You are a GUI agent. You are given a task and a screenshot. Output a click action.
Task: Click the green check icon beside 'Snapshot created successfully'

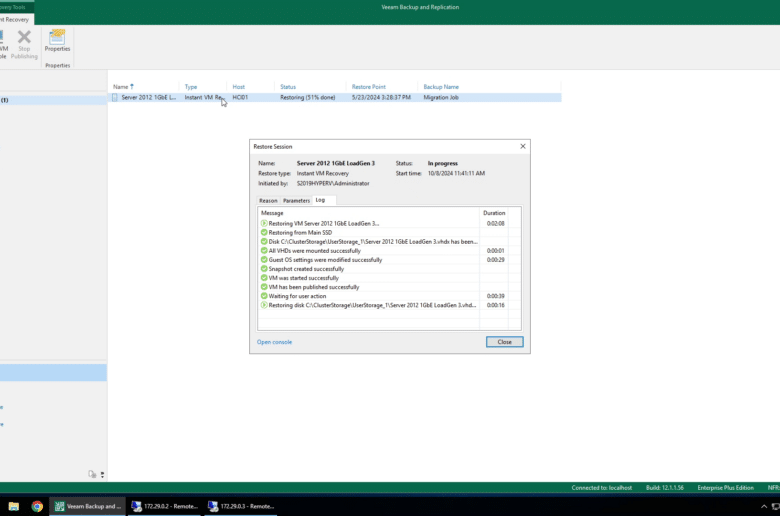[x=264, y=269]
